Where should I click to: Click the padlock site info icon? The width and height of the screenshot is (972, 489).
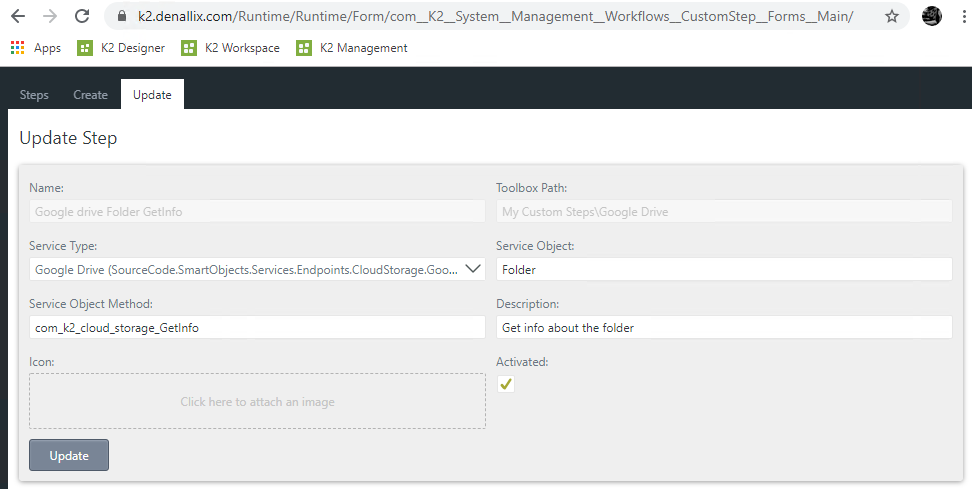123,17
